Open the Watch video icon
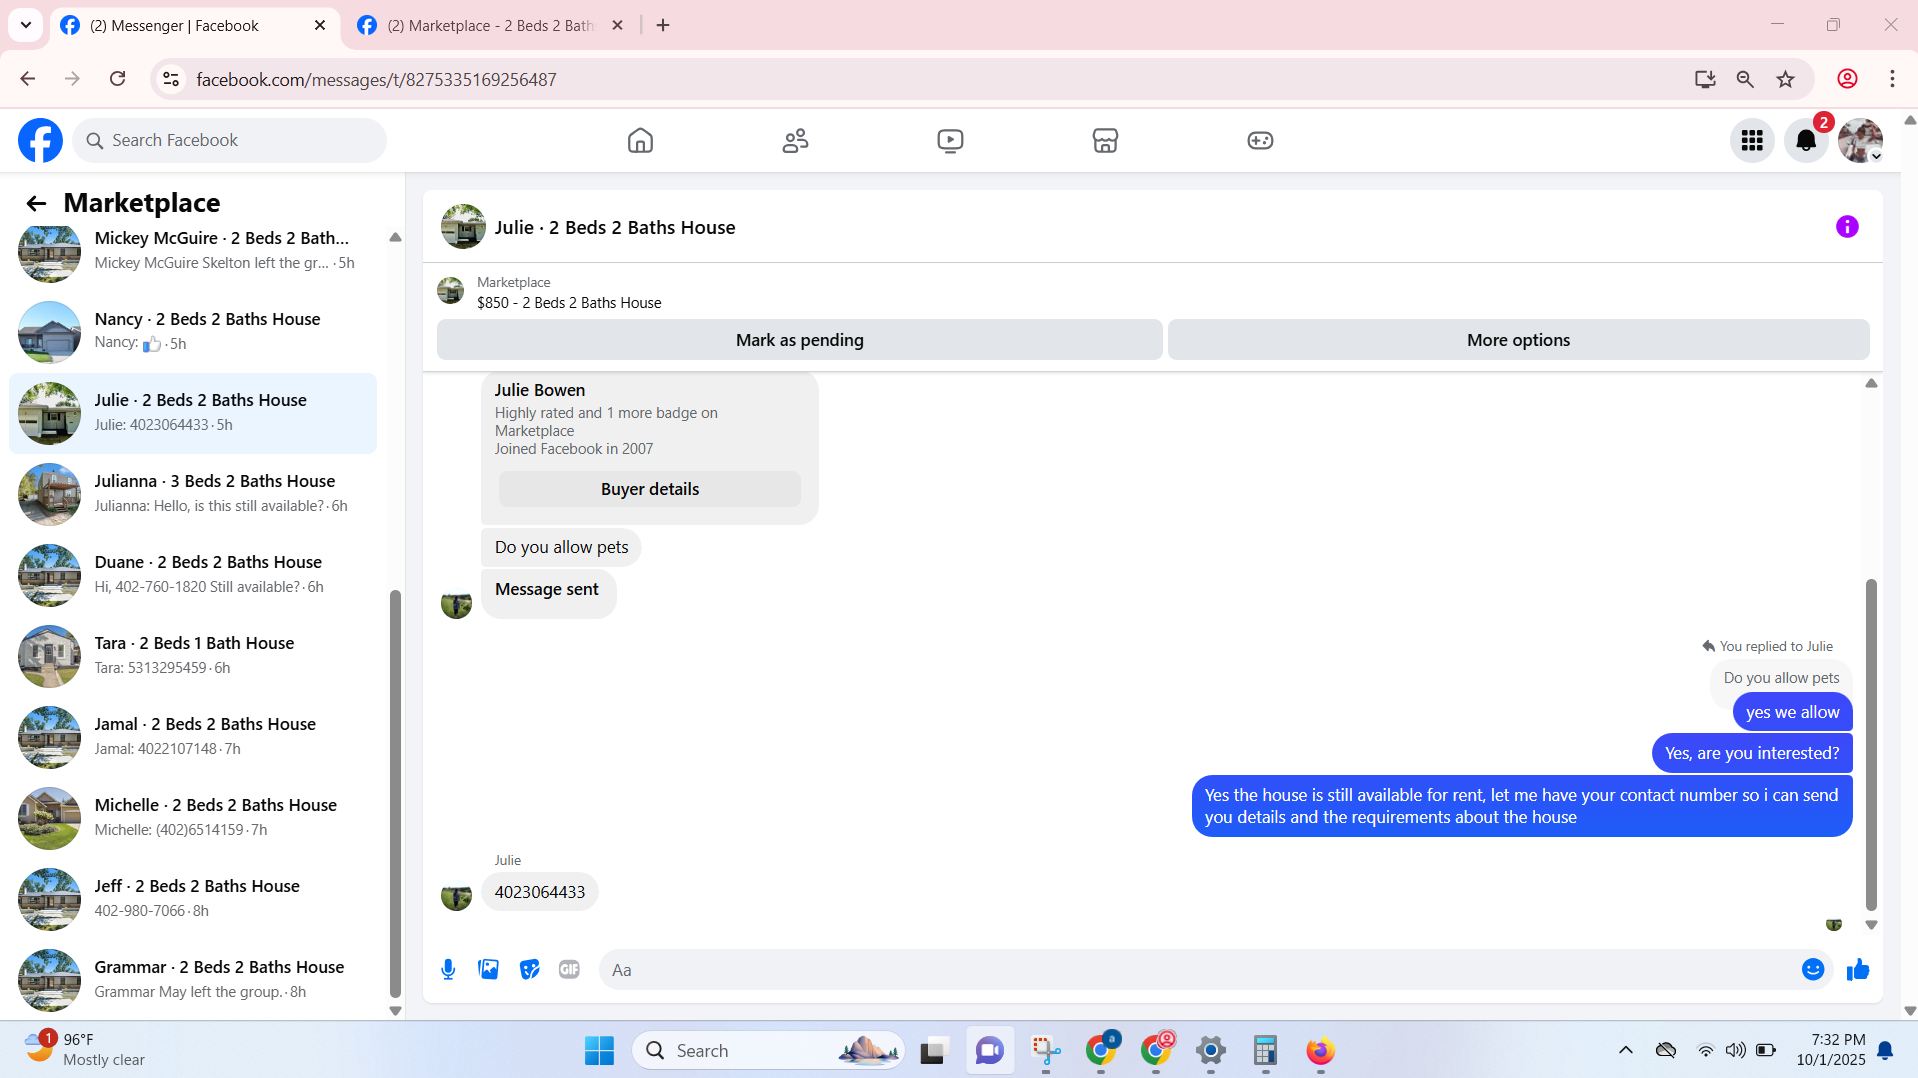Image resolution: width=1918 pixels, height=1078 pixels. tap(950, 141)
